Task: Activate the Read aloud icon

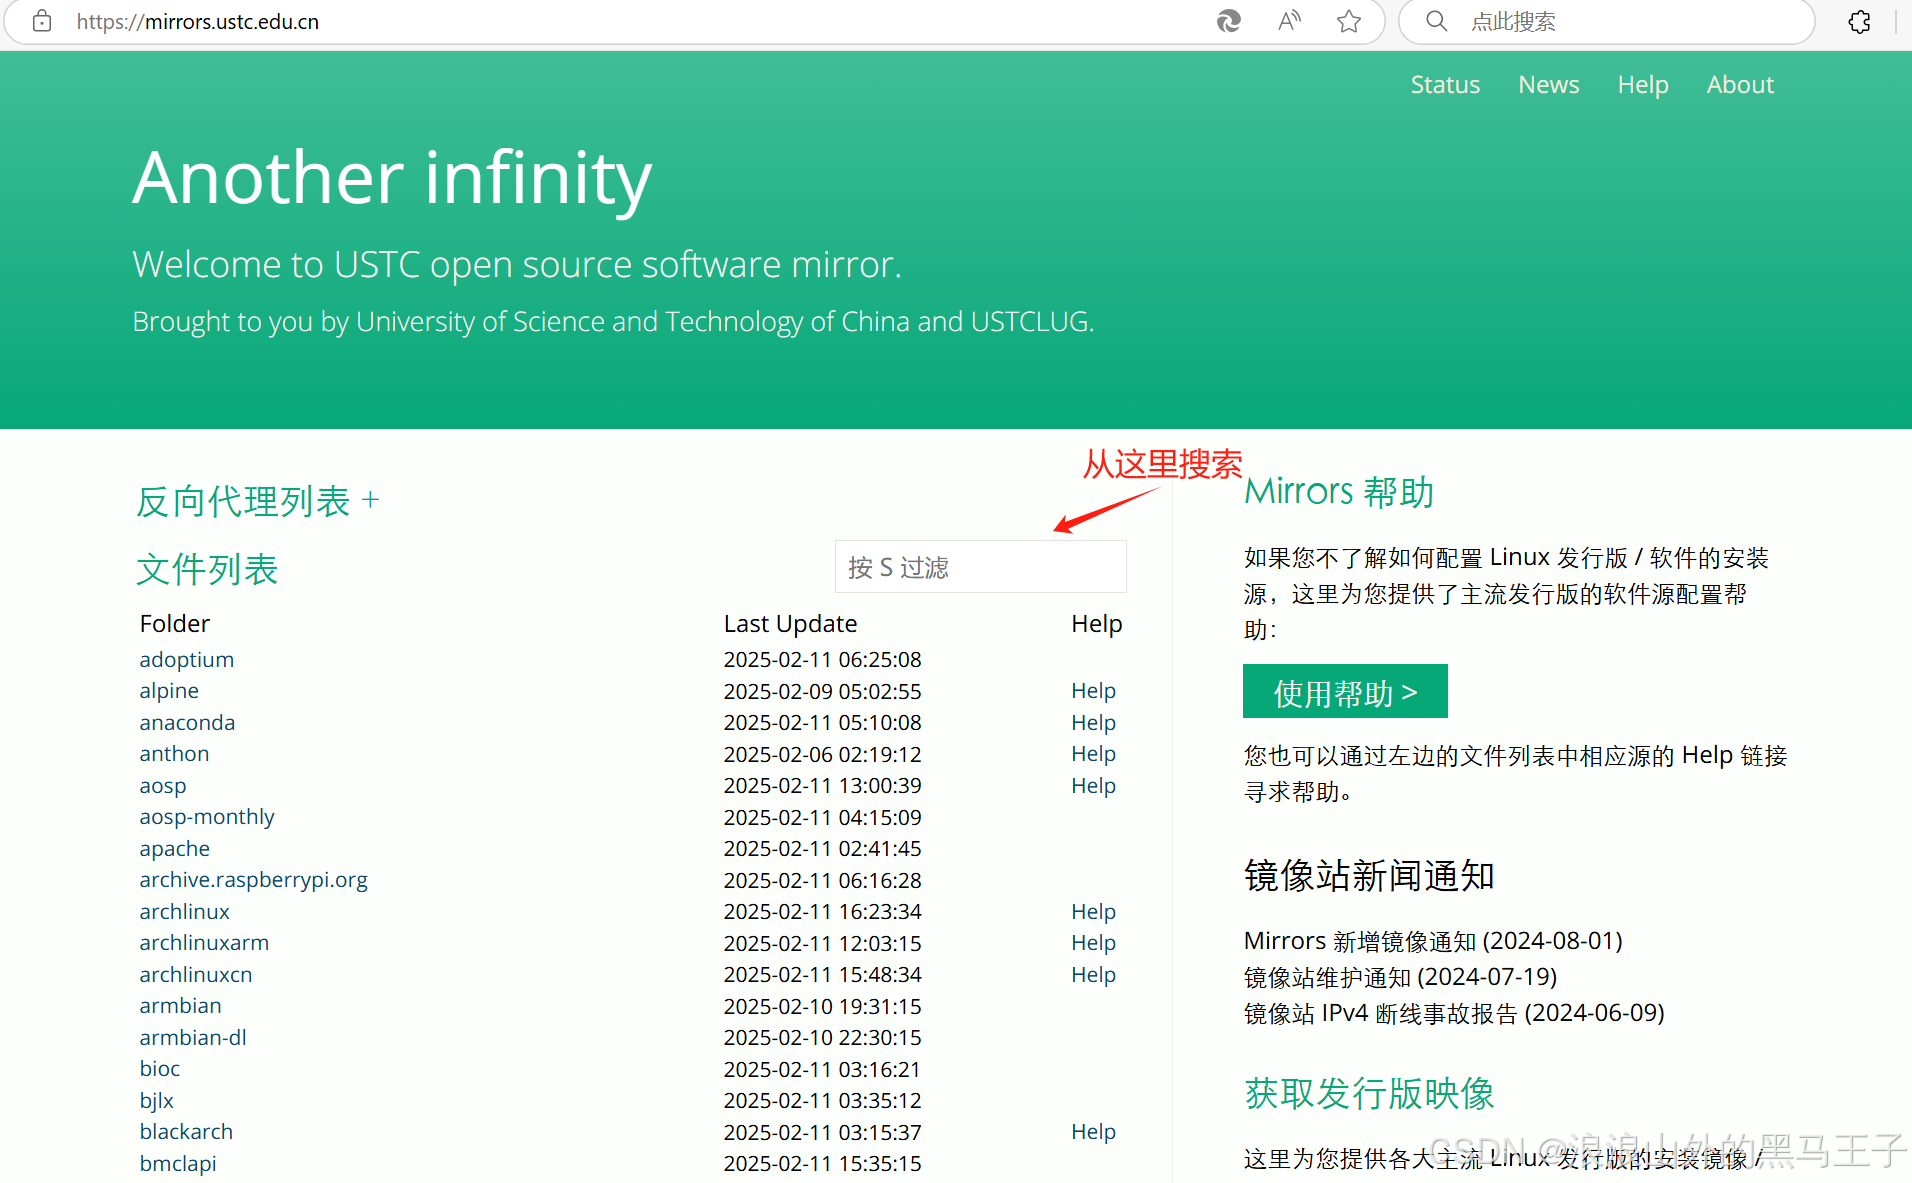Action: (x=1289, y=21)
